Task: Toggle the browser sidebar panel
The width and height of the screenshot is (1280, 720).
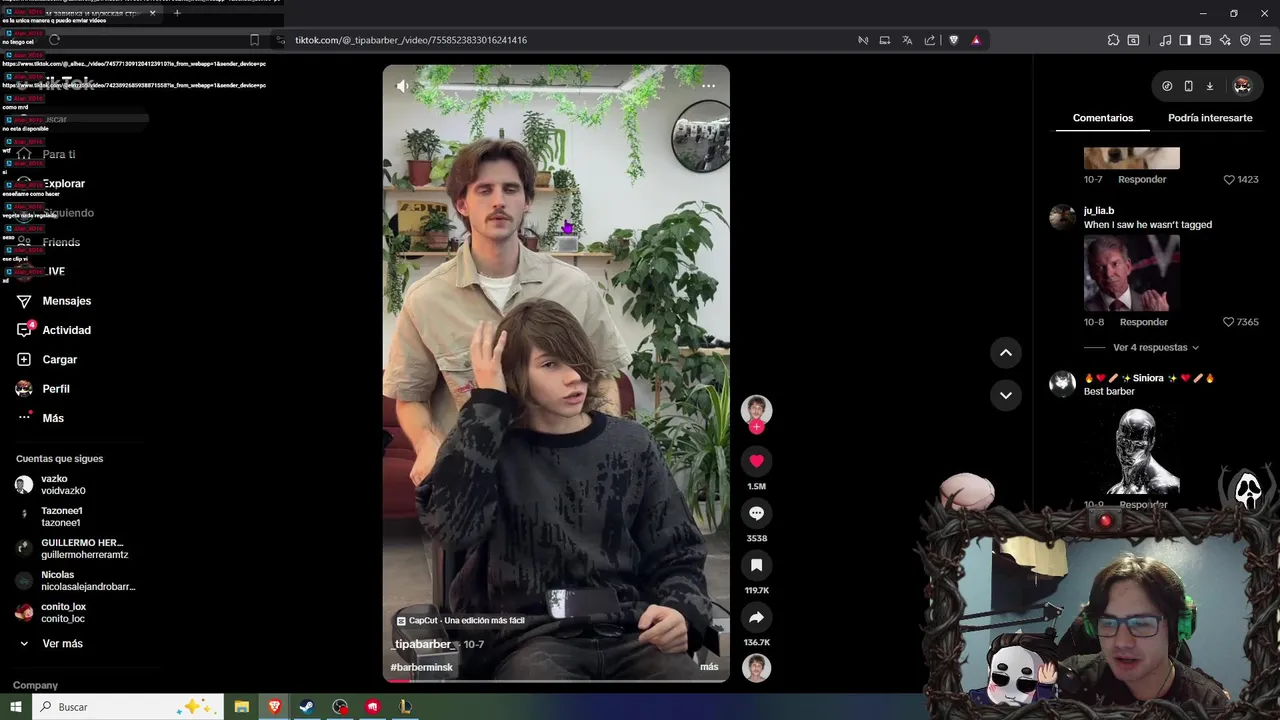Action: [x=1185, y=40]
